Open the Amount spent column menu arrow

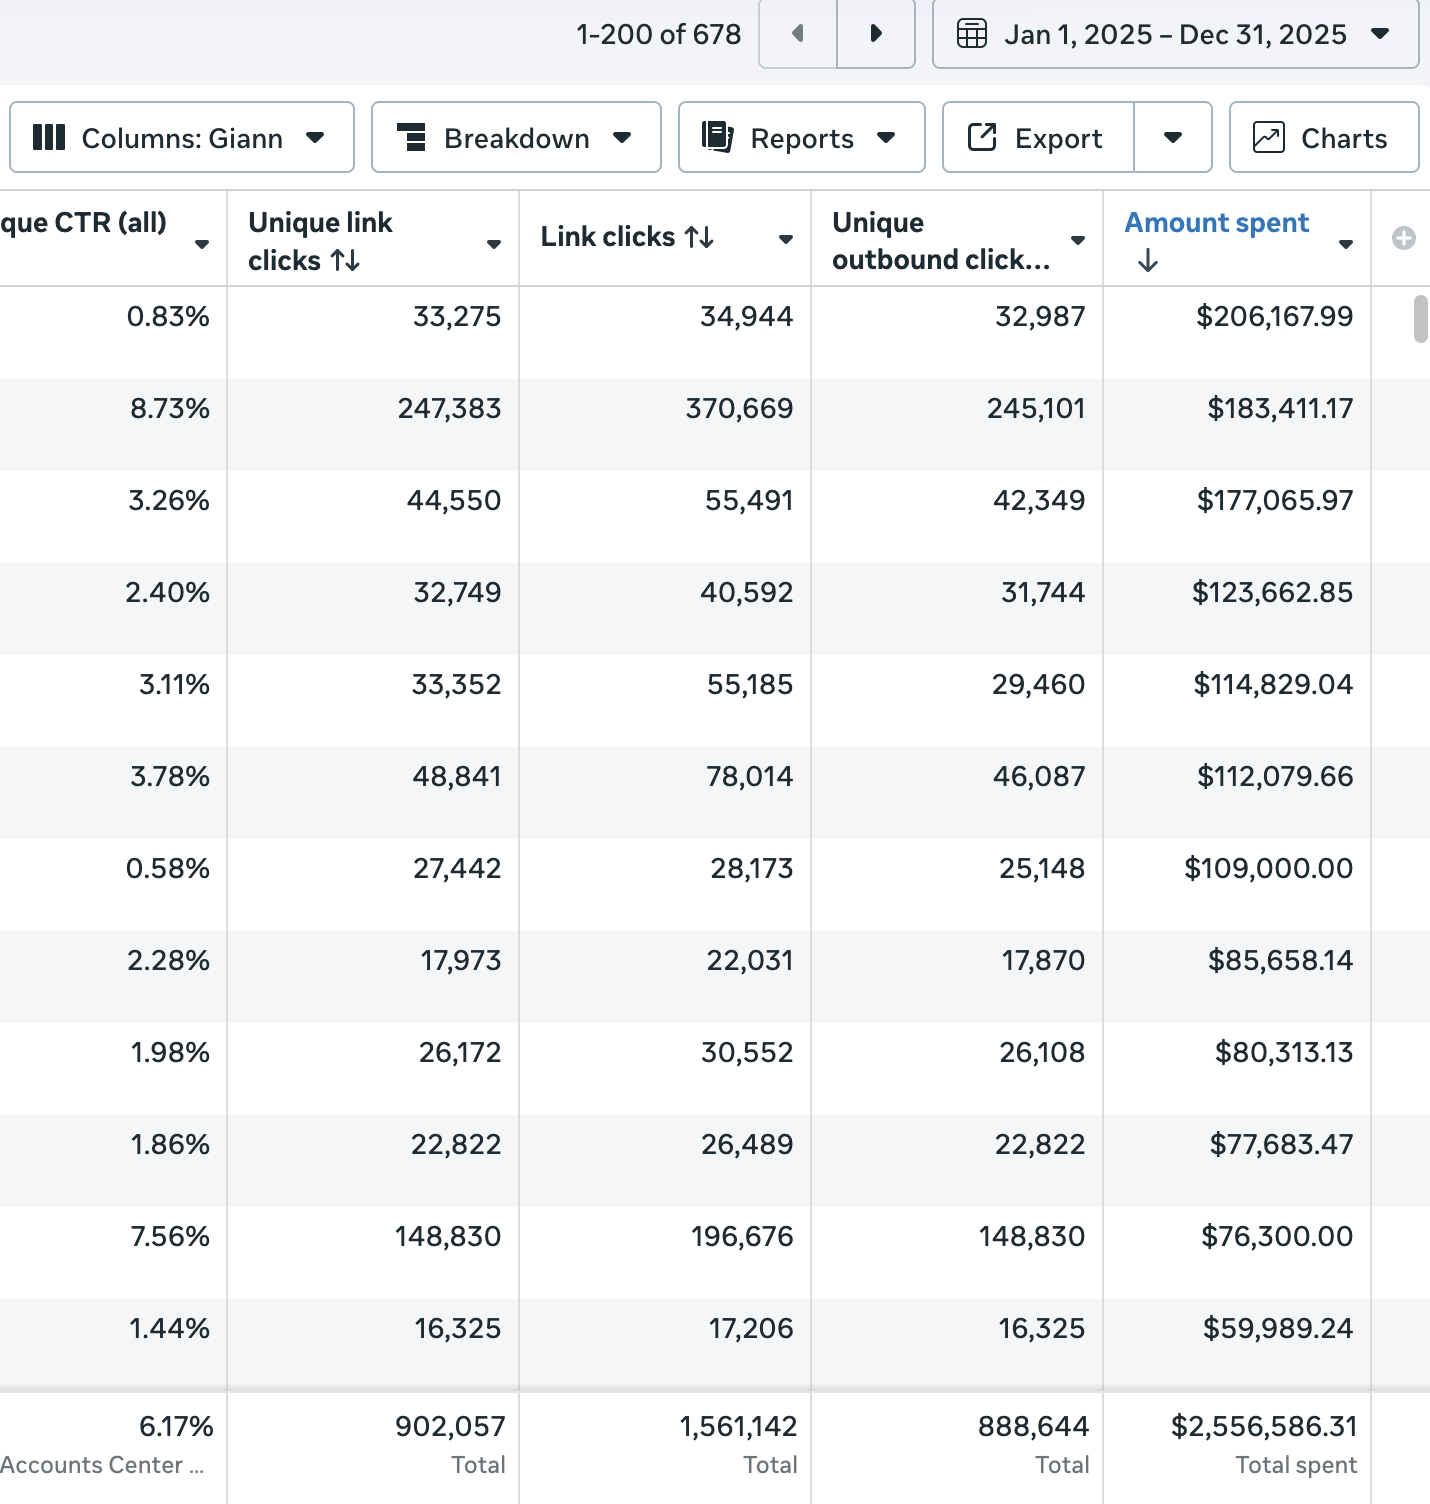[1346, 244]
